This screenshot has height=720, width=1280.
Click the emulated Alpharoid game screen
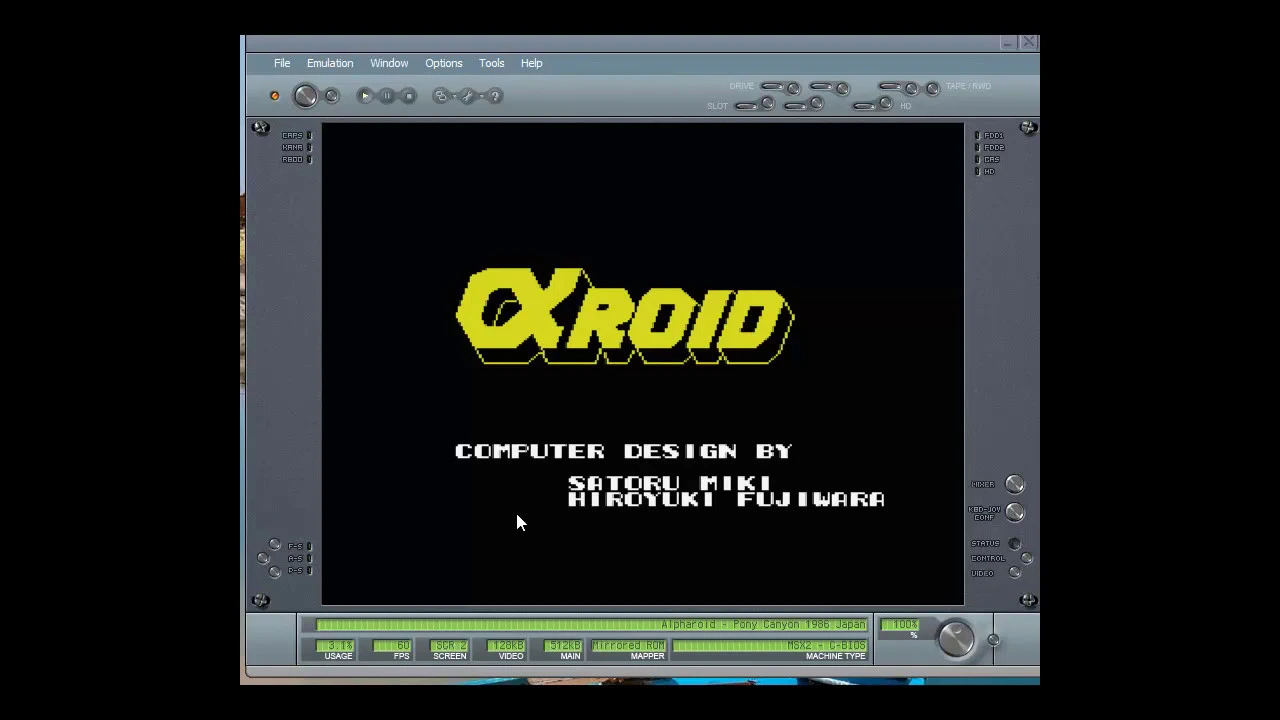coord(643,364)
